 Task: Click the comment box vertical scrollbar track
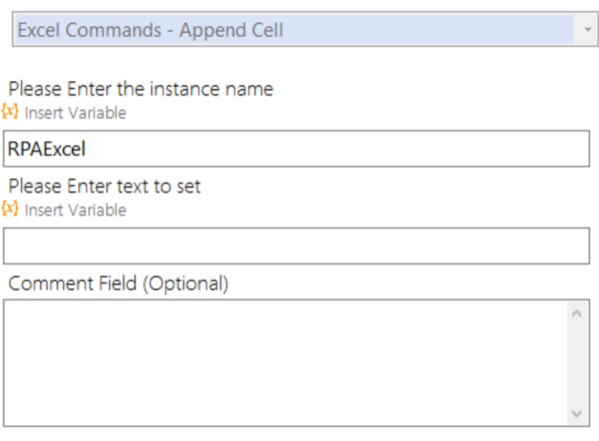tap(577, 363)
